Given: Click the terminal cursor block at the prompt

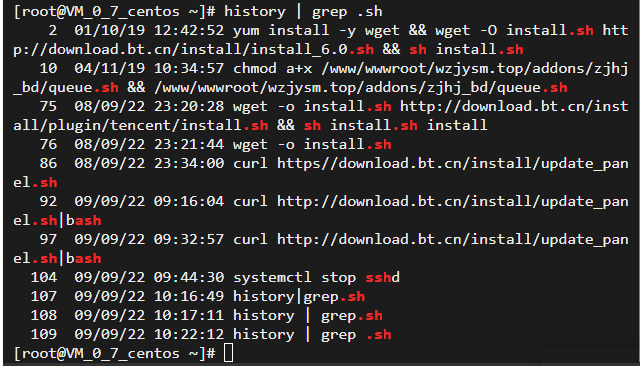Looking at the screenshot, I should 229,353.
